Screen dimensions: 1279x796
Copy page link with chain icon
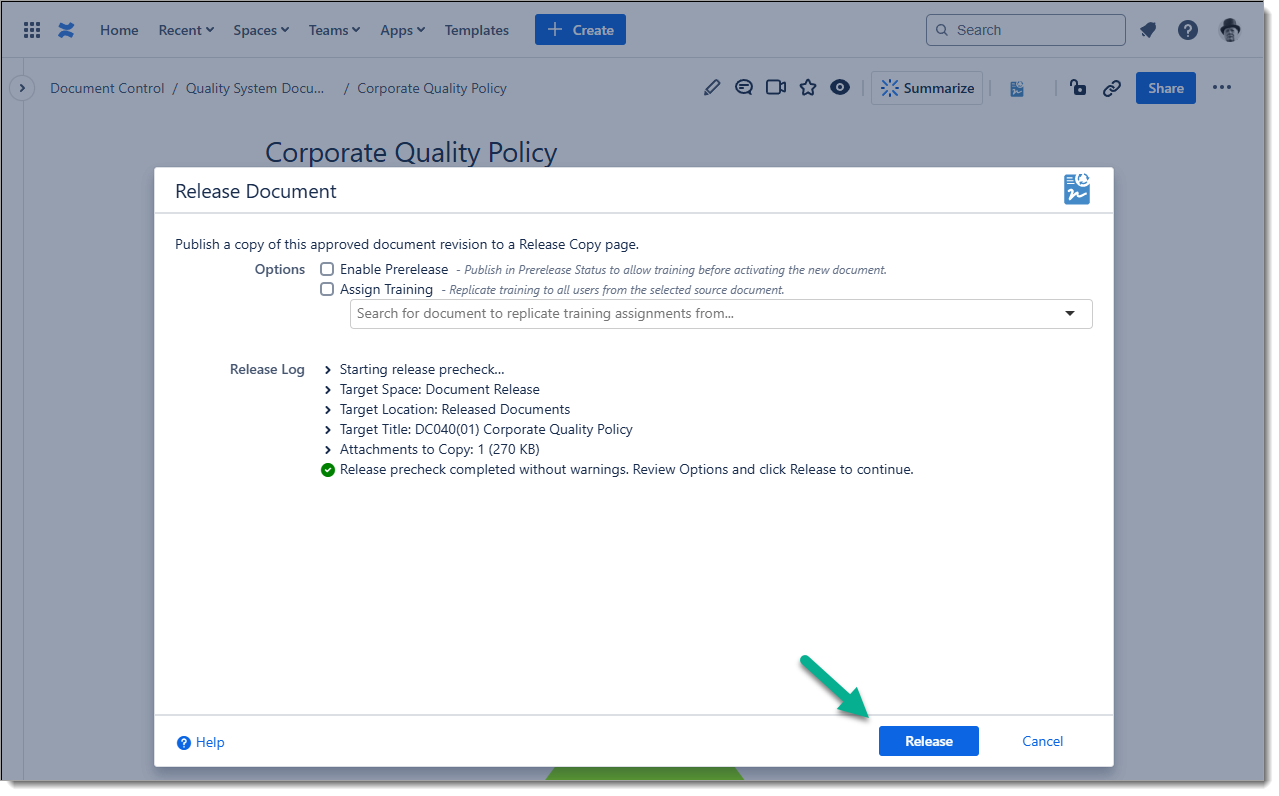[1111, 88]
